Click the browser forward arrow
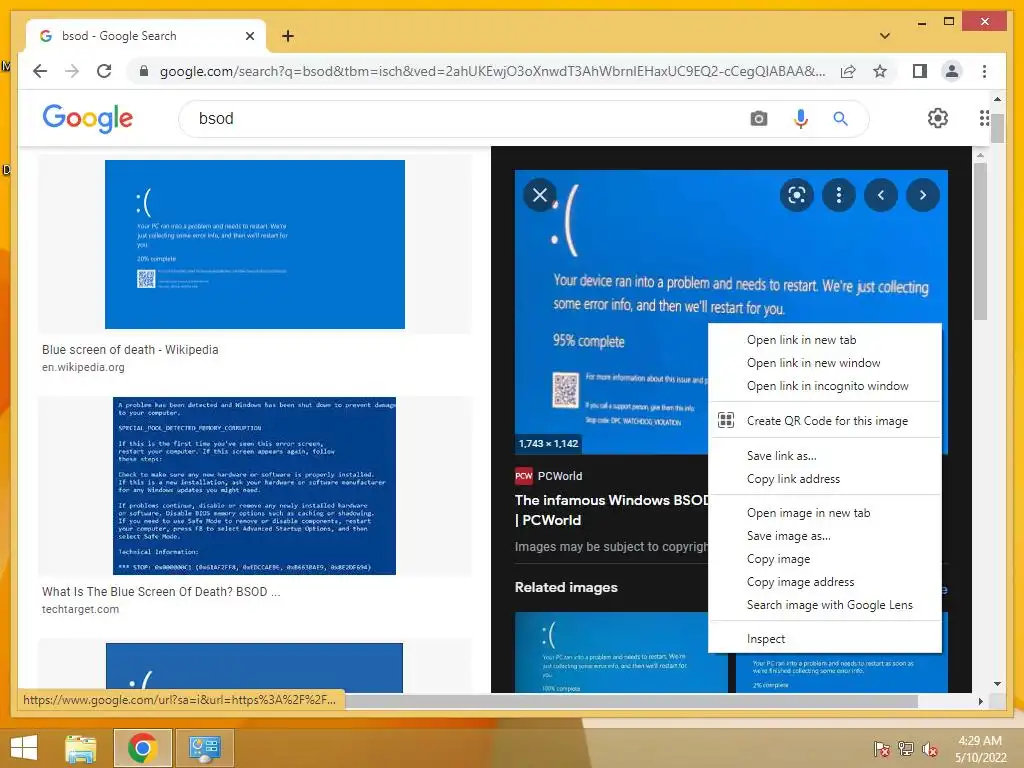The image size is (1024, 768). point(72,71)
